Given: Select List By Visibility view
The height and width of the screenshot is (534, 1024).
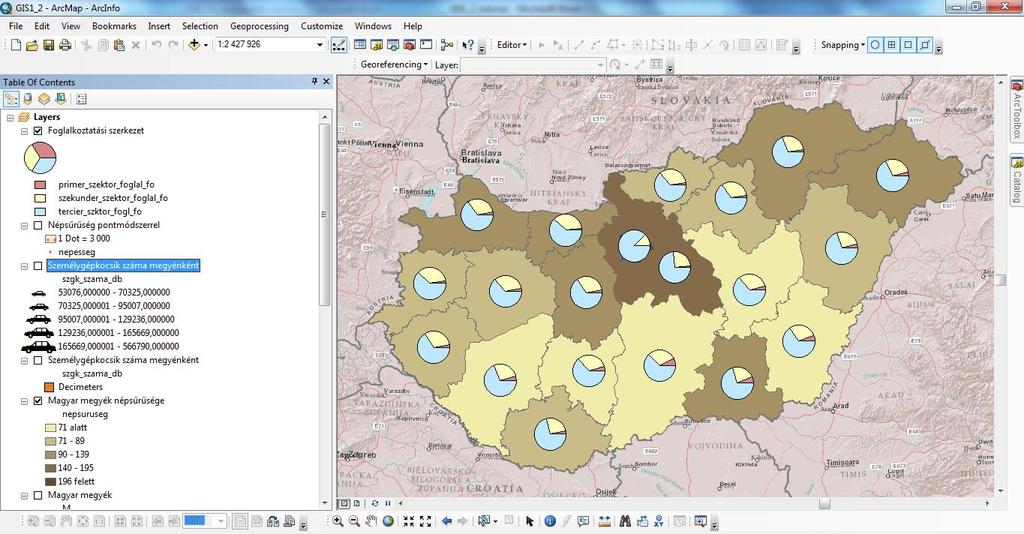Looking at the screenshot, I should click(x=44, y=99).
